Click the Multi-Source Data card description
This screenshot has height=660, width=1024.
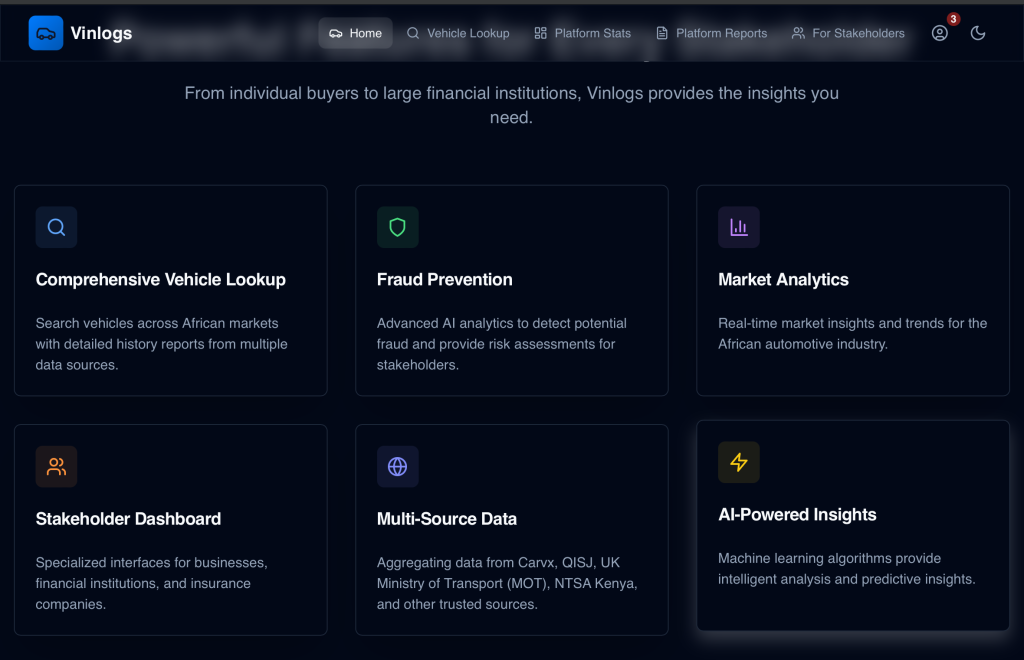point(506,583)
